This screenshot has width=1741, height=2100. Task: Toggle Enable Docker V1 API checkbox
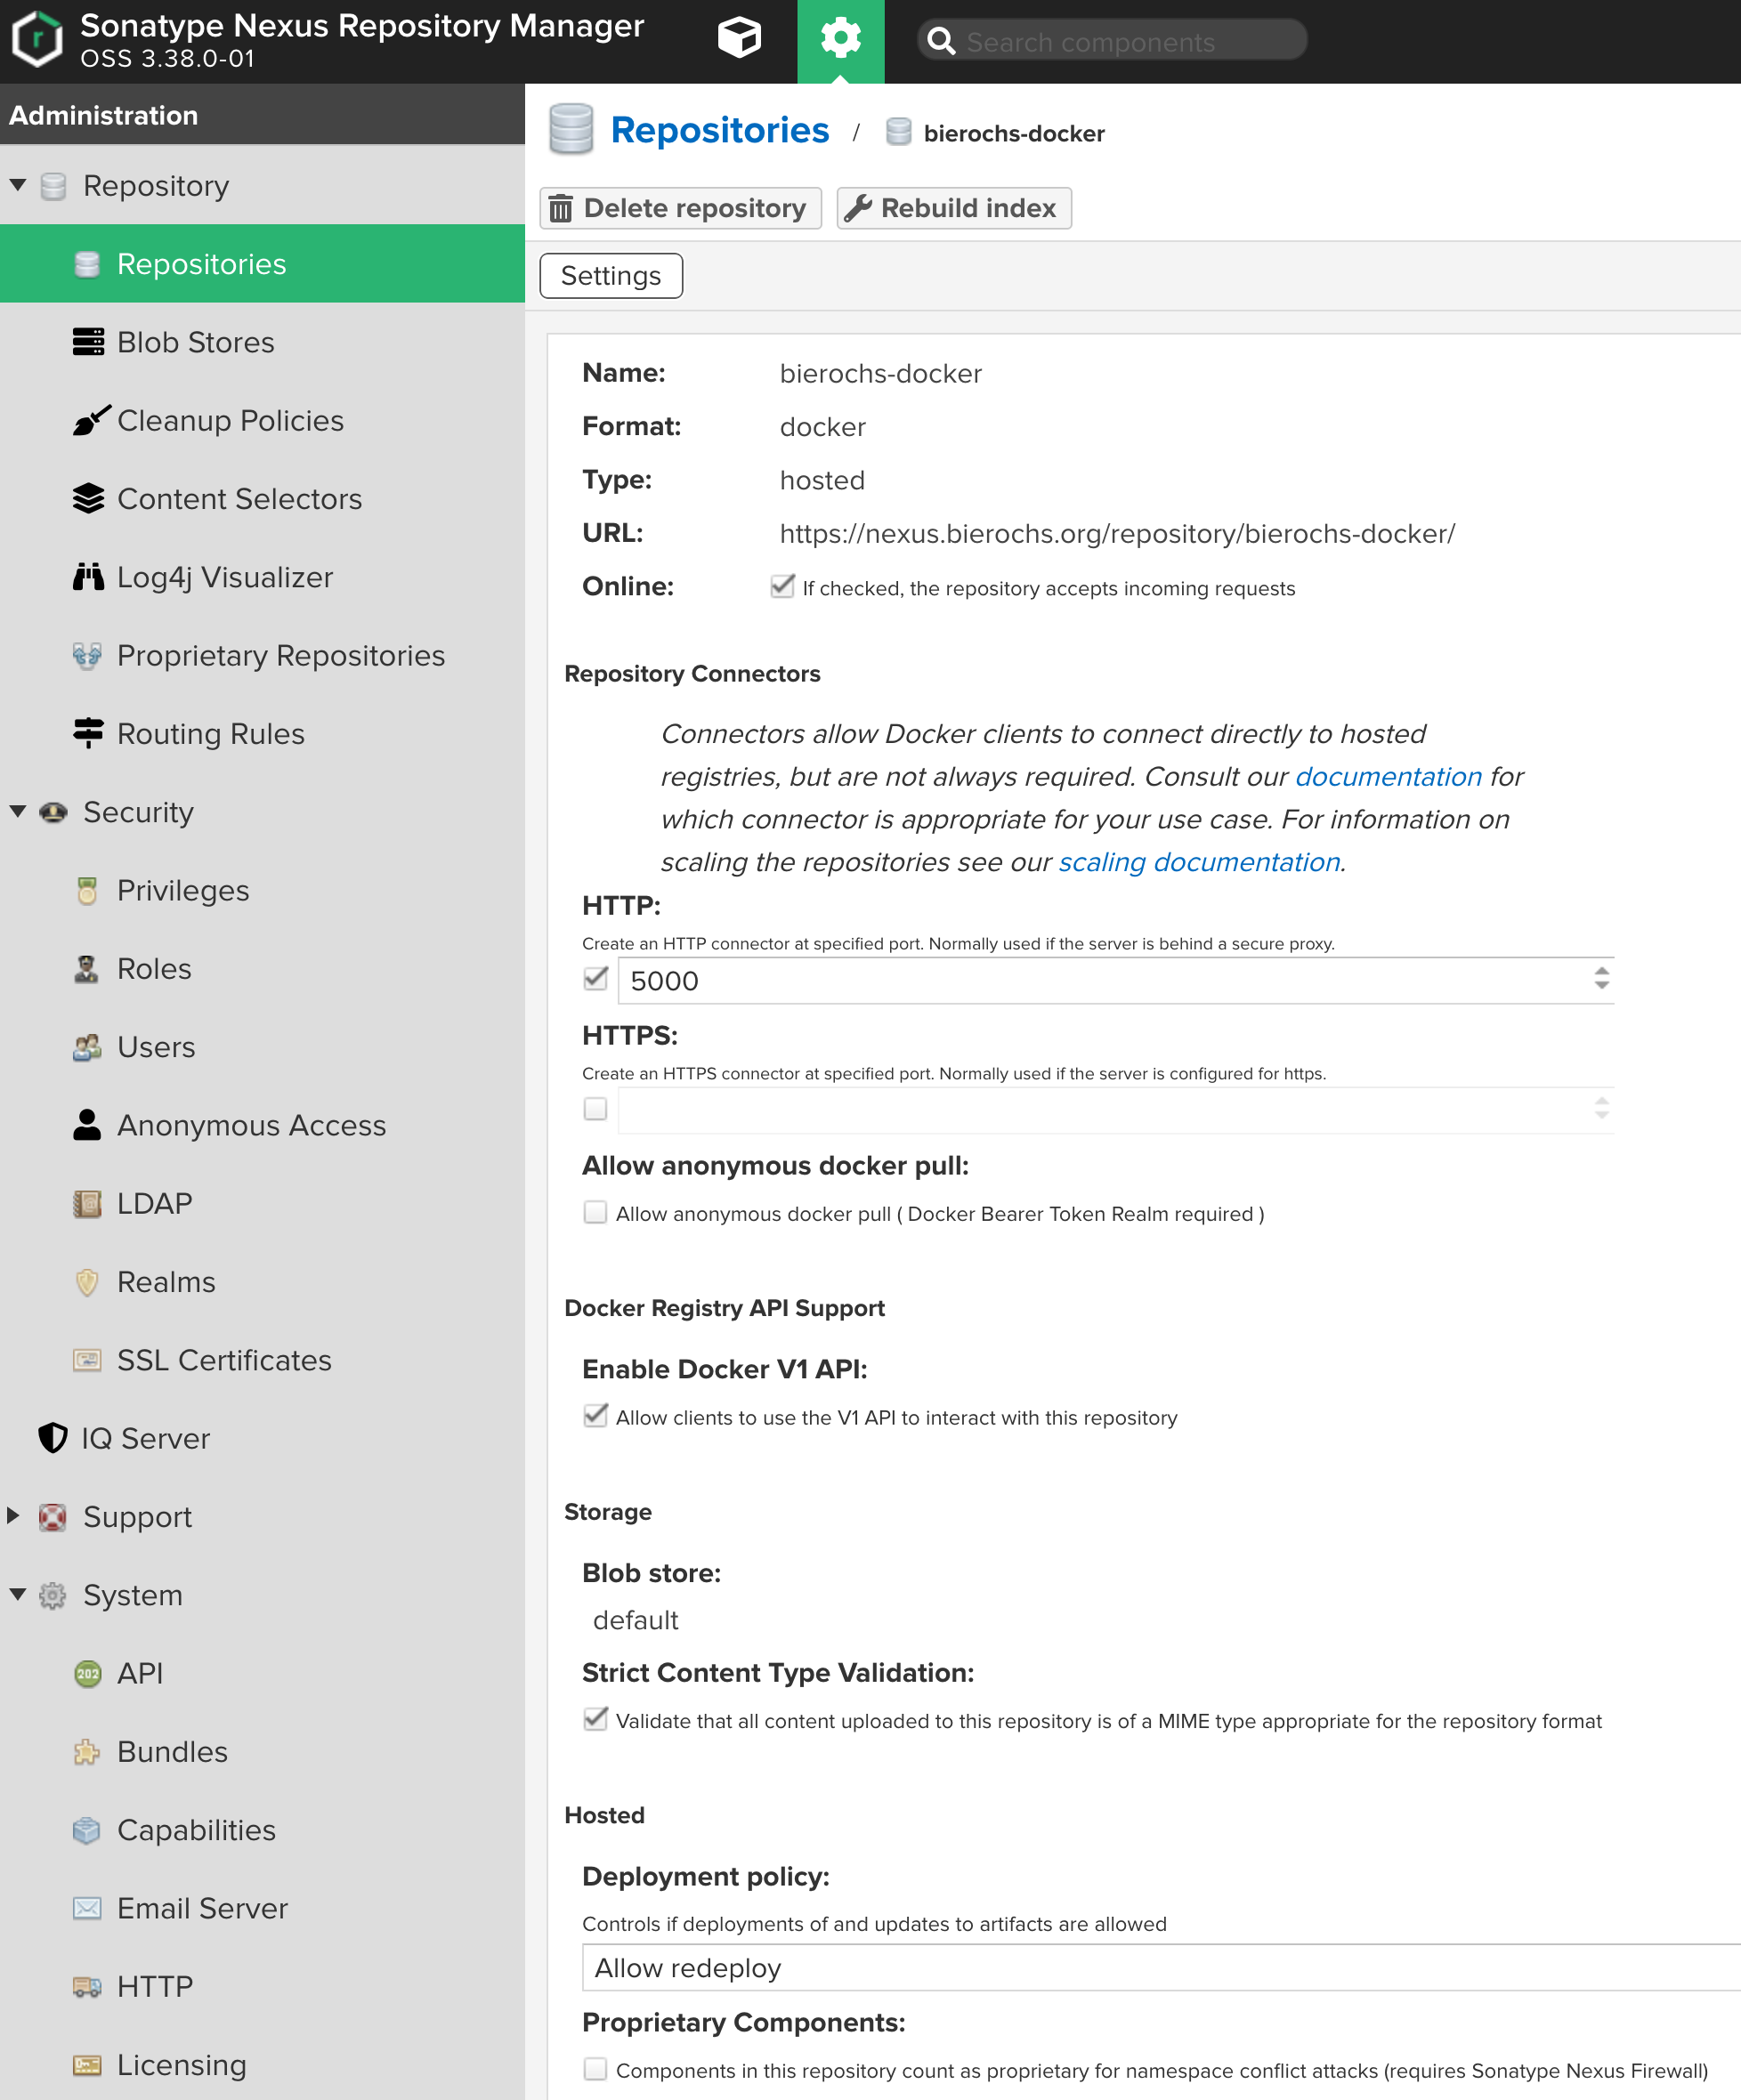(595, 1416)
